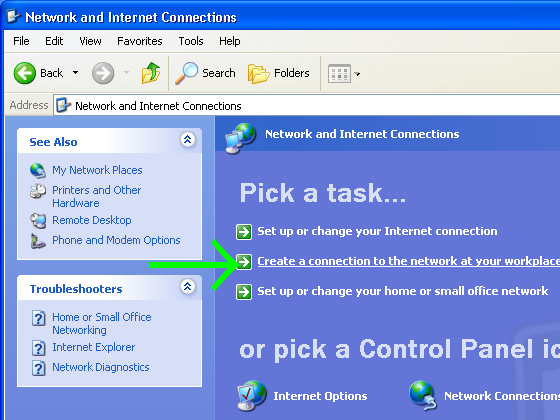Open Search with the magnifying glass icon

coord(186,73)
